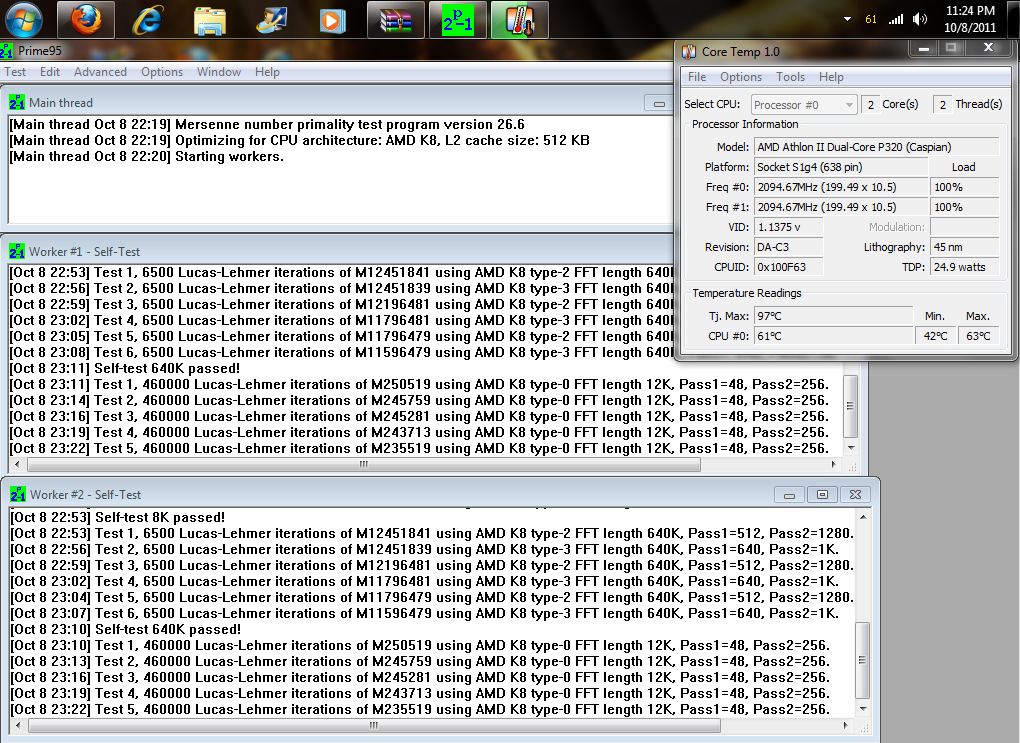Click the Main thread 'Starting workers.' log line
The height and width of the screenshot is (743, 1020).
146,157
